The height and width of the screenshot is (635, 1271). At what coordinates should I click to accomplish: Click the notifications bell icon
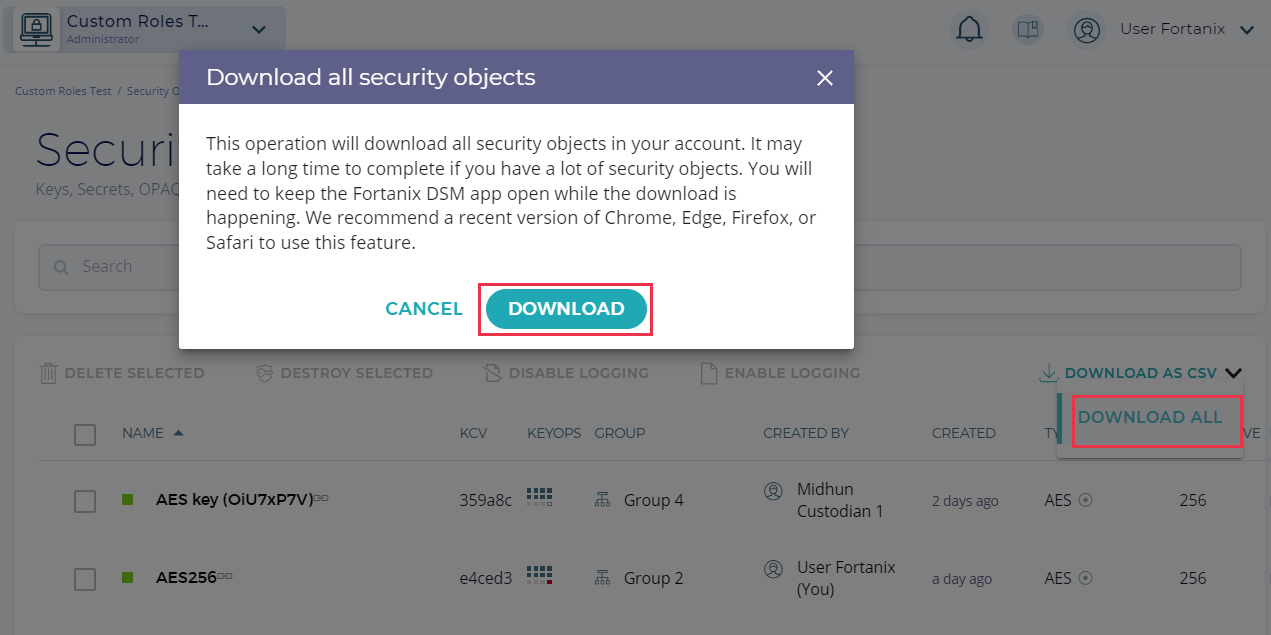(x=969, y=30)
